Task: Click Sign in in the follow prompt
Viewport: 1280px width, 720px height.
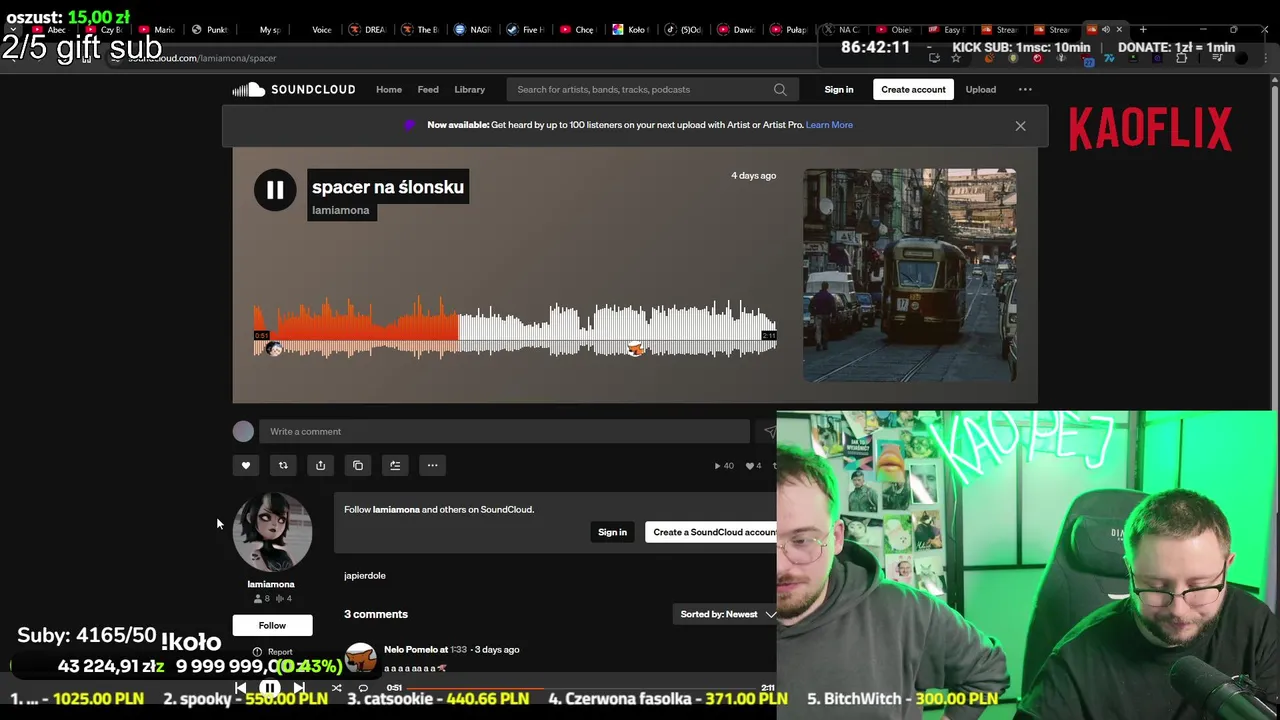Action: 612,532
